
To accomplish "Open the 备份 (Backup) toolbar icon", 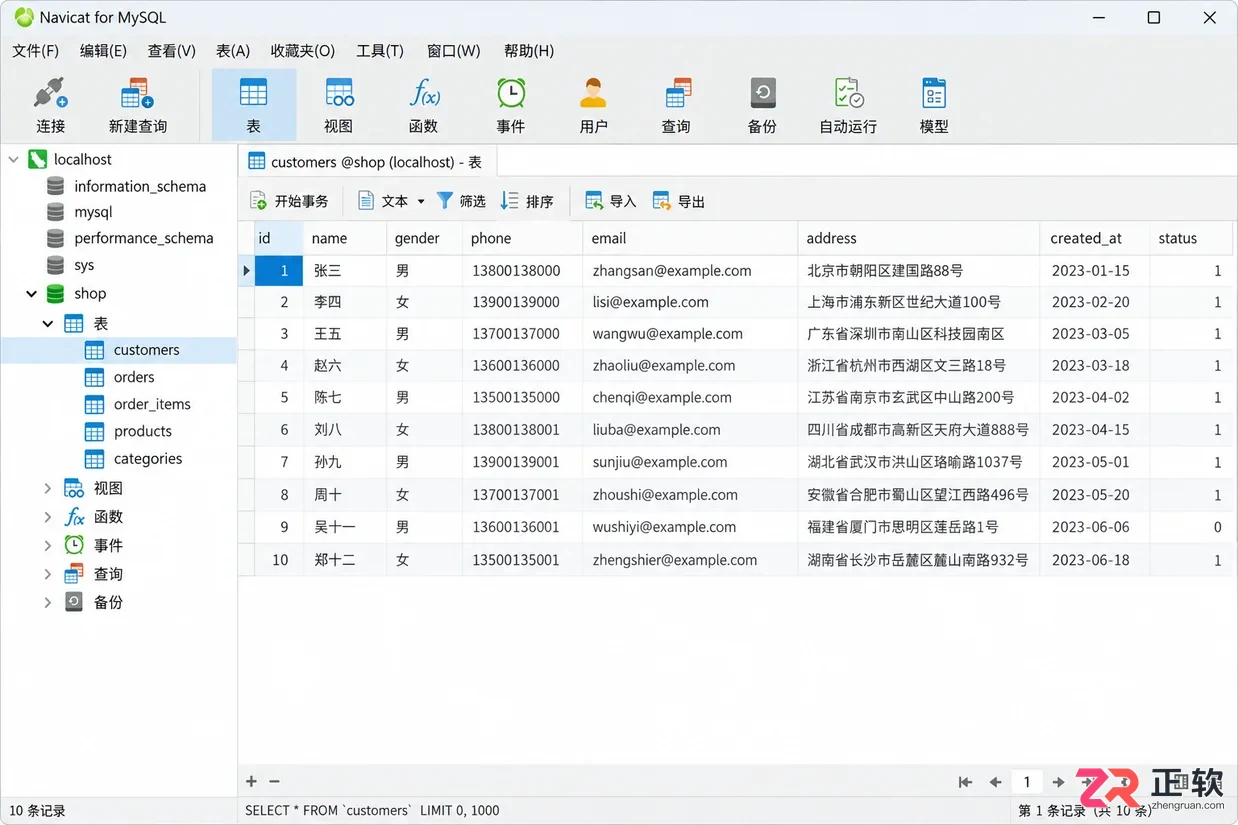I will [x=762, y=104].
